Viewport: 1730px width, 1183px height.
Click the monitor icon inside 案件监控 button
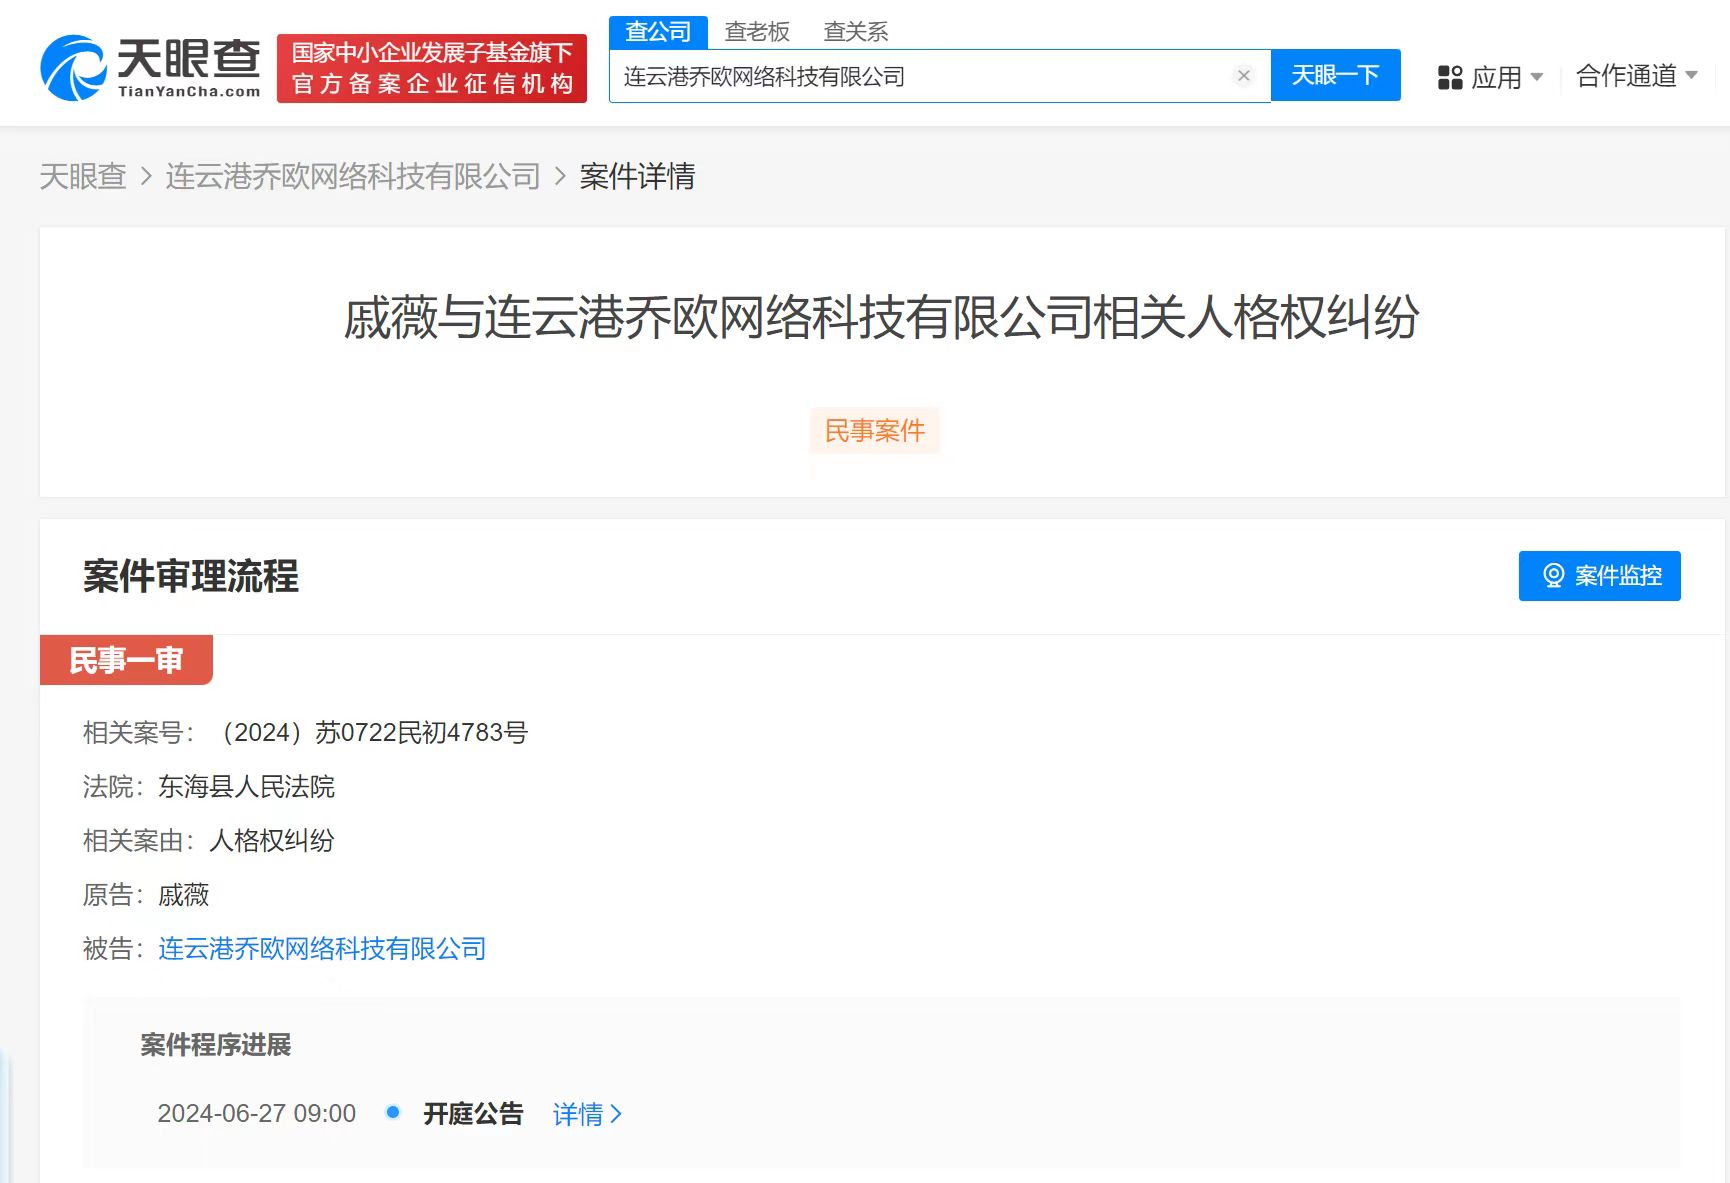pos(1553,576)
